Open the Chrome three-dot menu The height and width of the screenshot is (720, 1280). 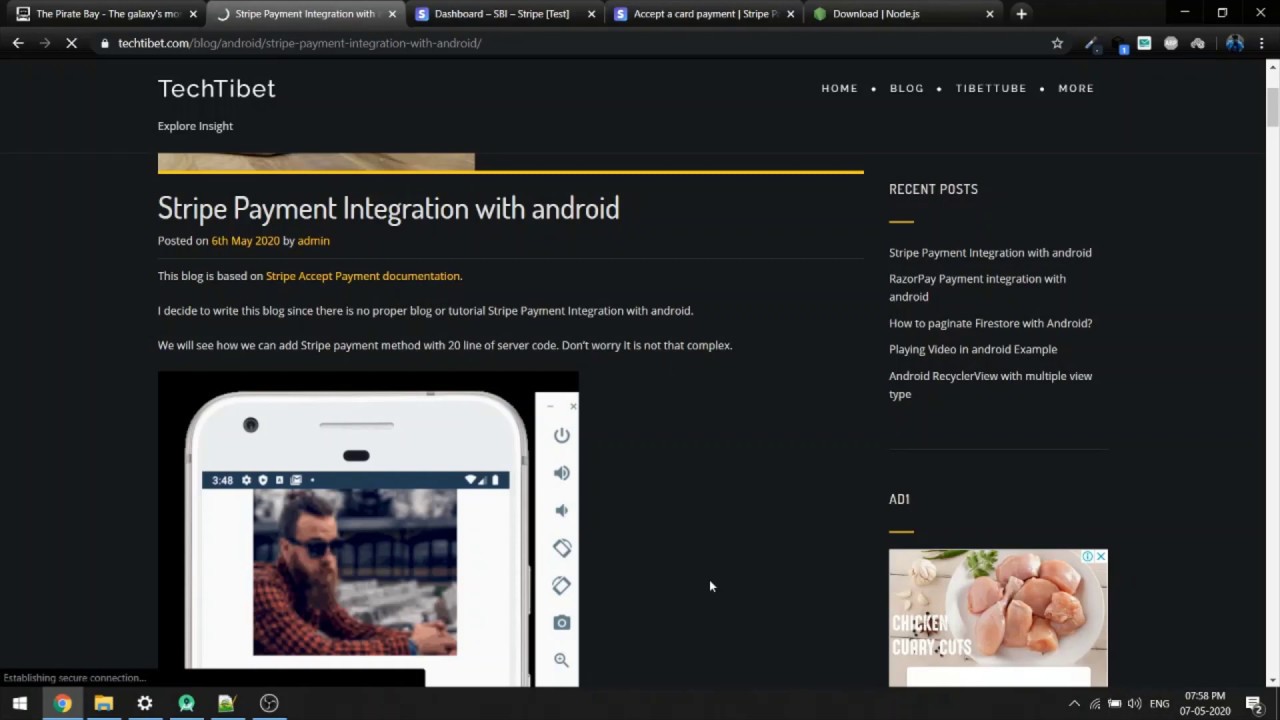click(x=1261, y=43)
